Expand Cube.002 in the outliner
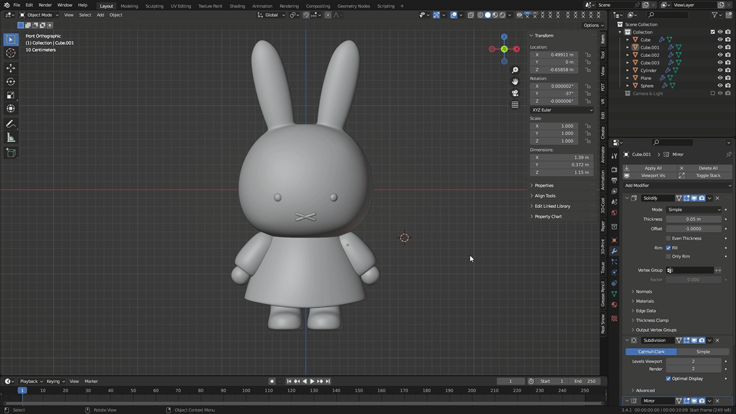 [628, 55]
